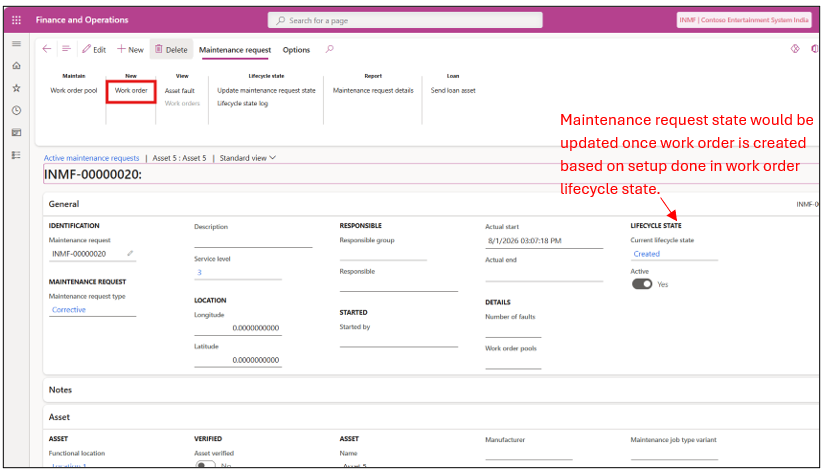The height and width of the screenshot is (469, 823).
Task: Open Maintenance request details report
Action: click(373, 90)
